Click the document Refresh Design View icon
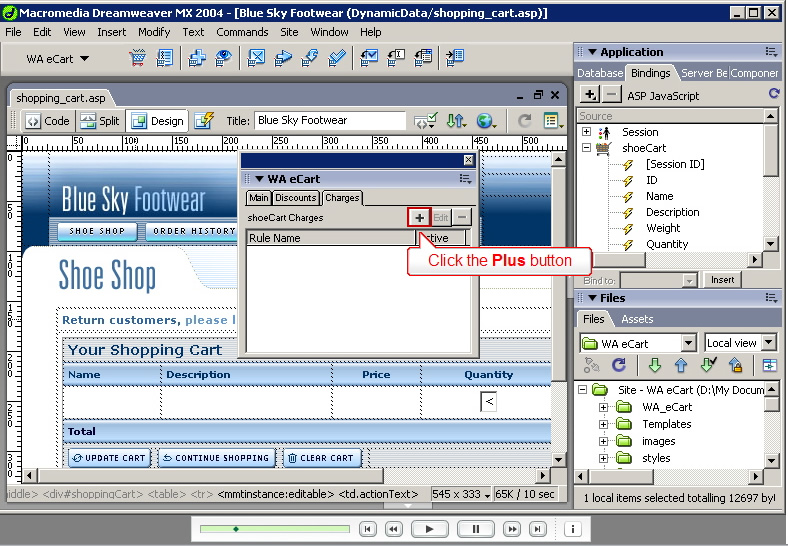Viewport: 788px width, 546px height. pos(525,121)
